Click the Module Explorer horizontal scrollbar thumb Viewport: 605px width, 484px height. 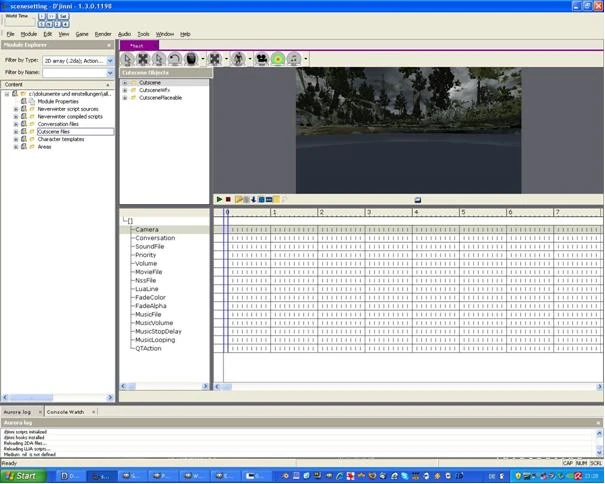click(31, 398)
